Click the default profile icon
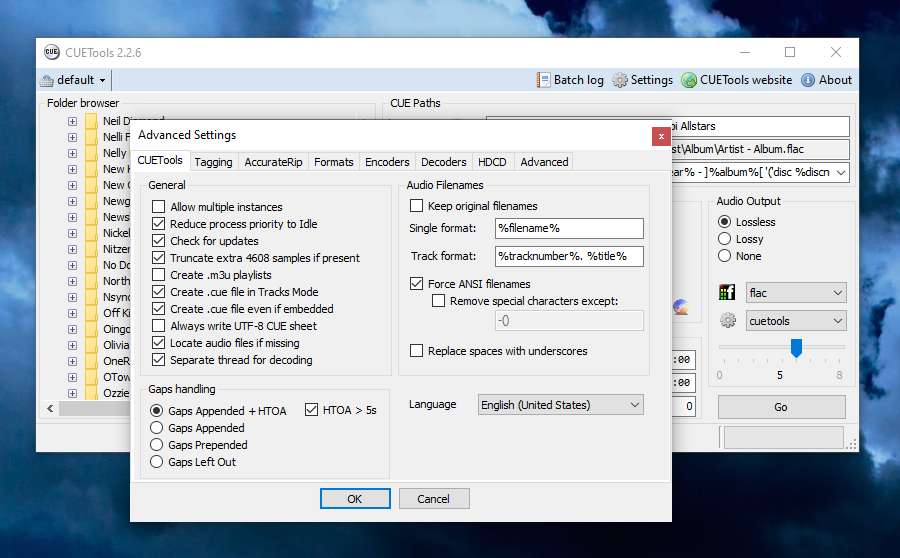The image size is (900, 558). point(47,80)
